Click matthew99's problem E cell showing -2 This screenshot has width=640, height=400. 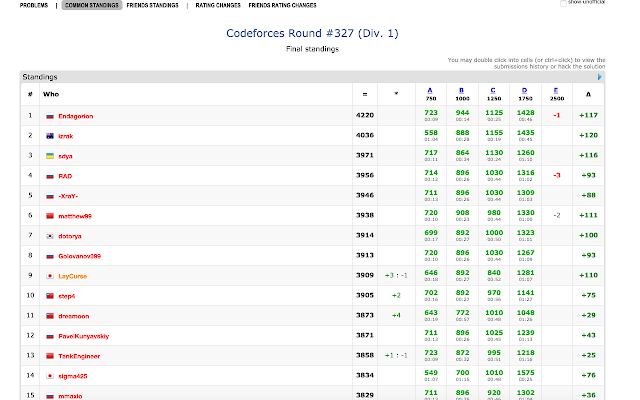tap(557, 216)
